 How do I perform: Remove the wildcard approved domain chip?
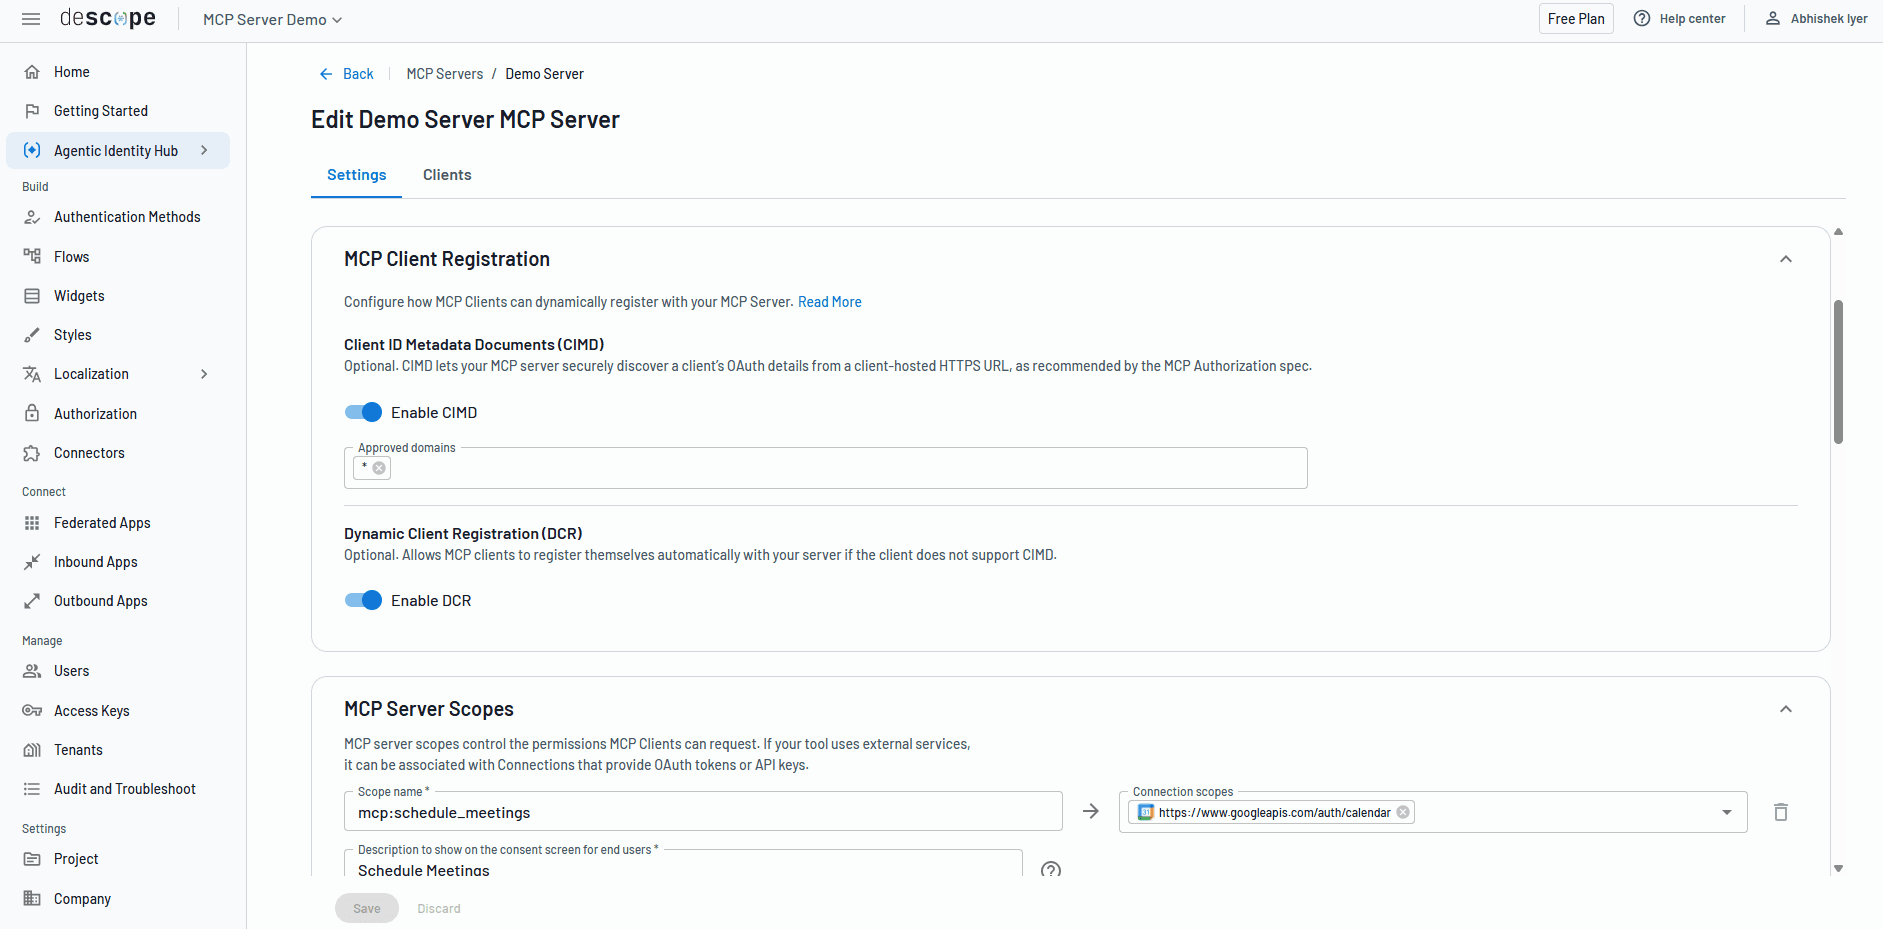coord(378,467)
